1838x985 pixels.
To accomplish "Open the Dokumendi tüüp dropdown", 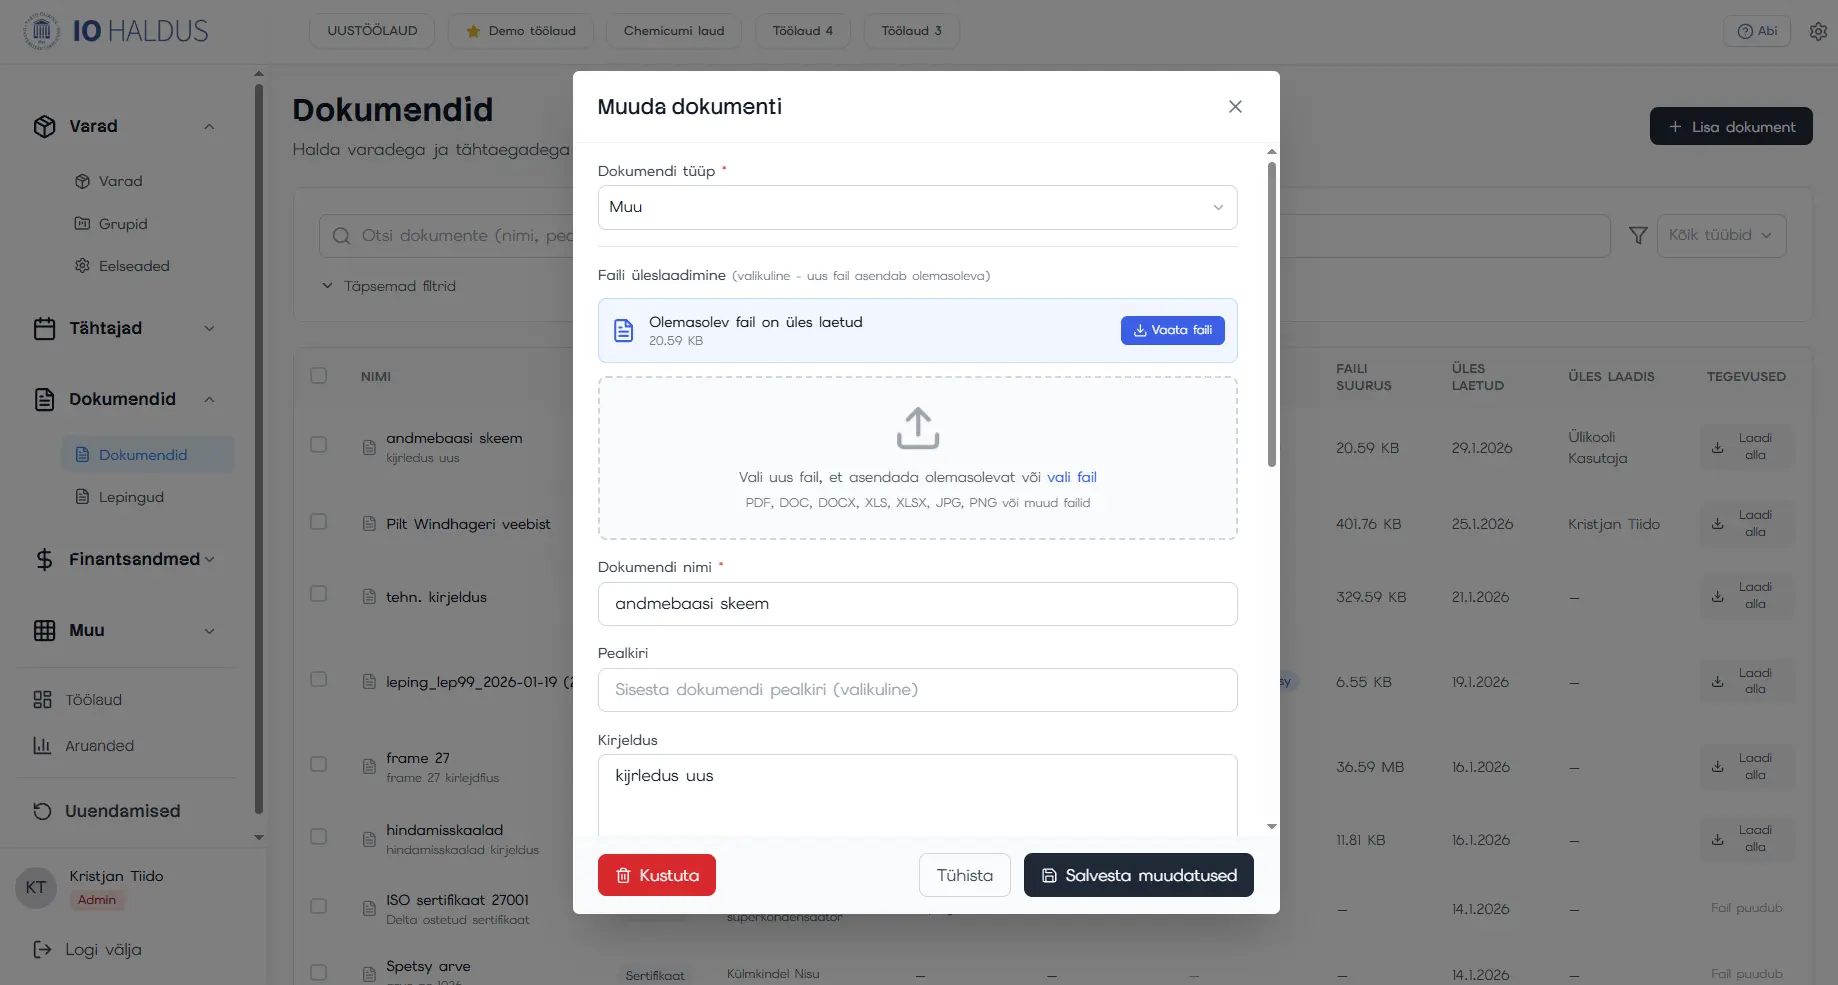I will point(917,207).
